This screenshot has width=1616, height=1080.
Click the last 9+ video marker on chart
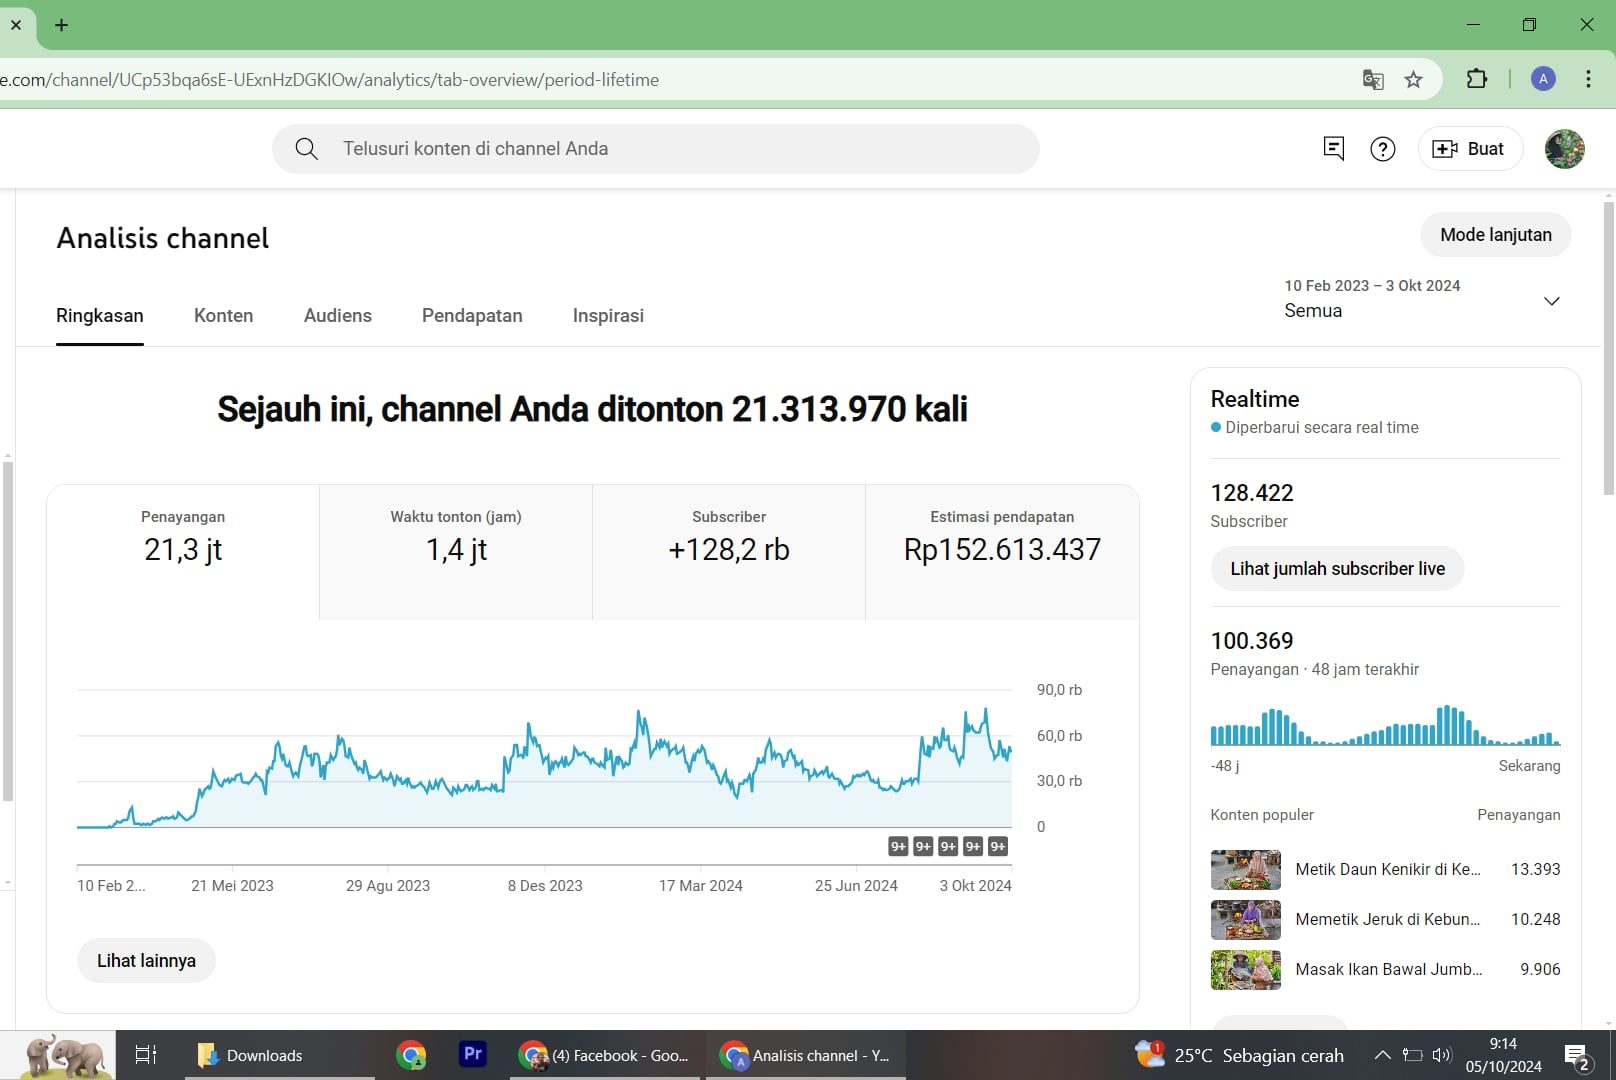pos(998,847)
